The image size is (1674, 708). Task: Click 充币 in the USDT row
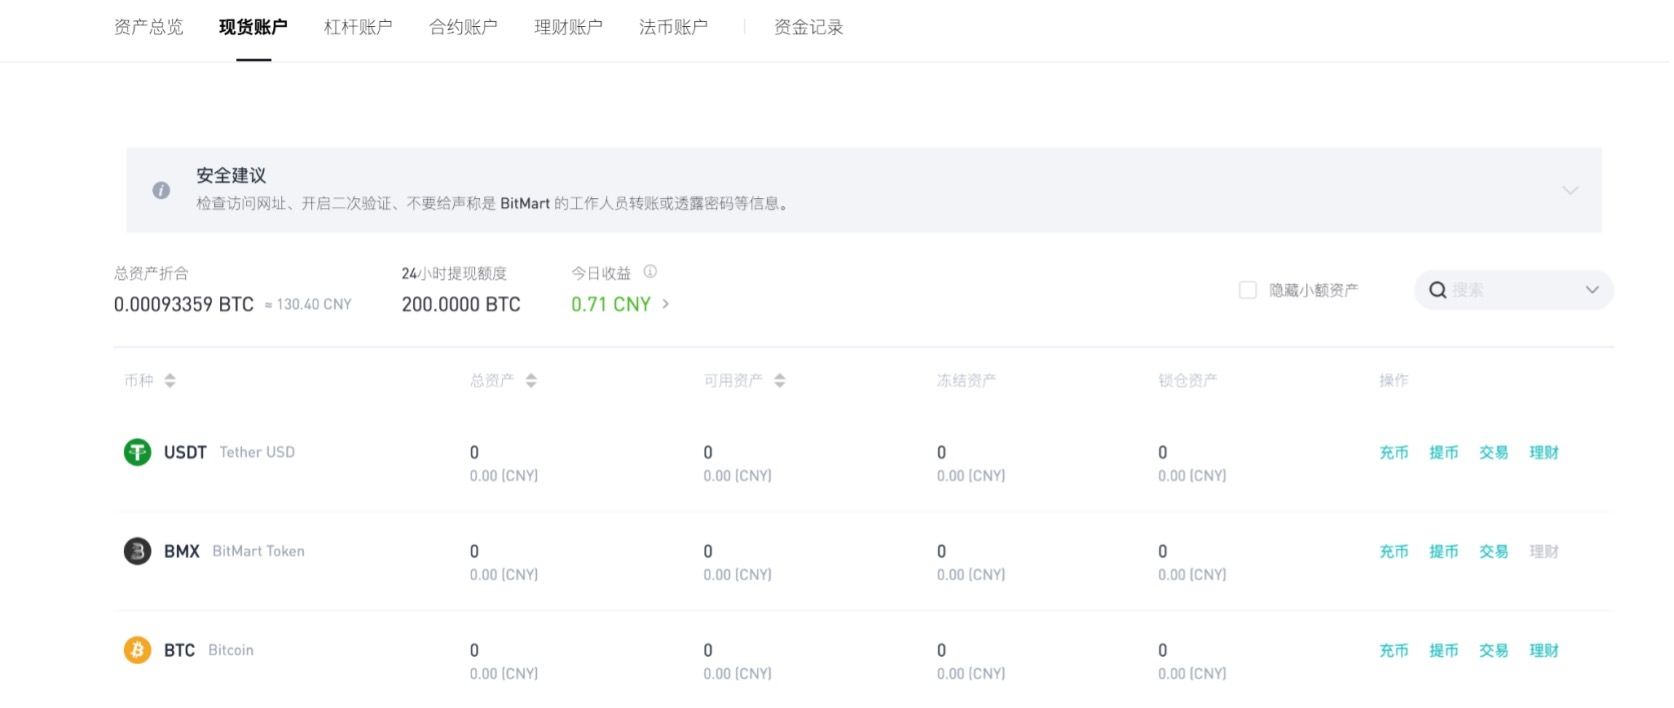point(1393,453)
